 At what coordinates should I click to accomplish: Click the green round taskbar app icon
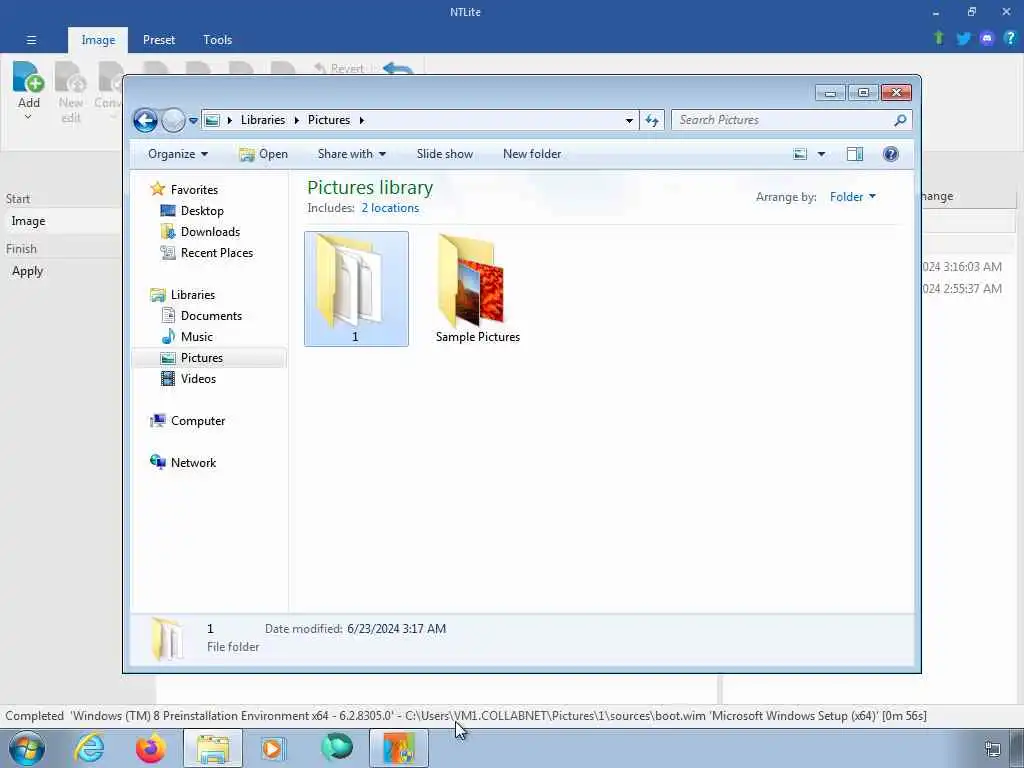point(337,748)
